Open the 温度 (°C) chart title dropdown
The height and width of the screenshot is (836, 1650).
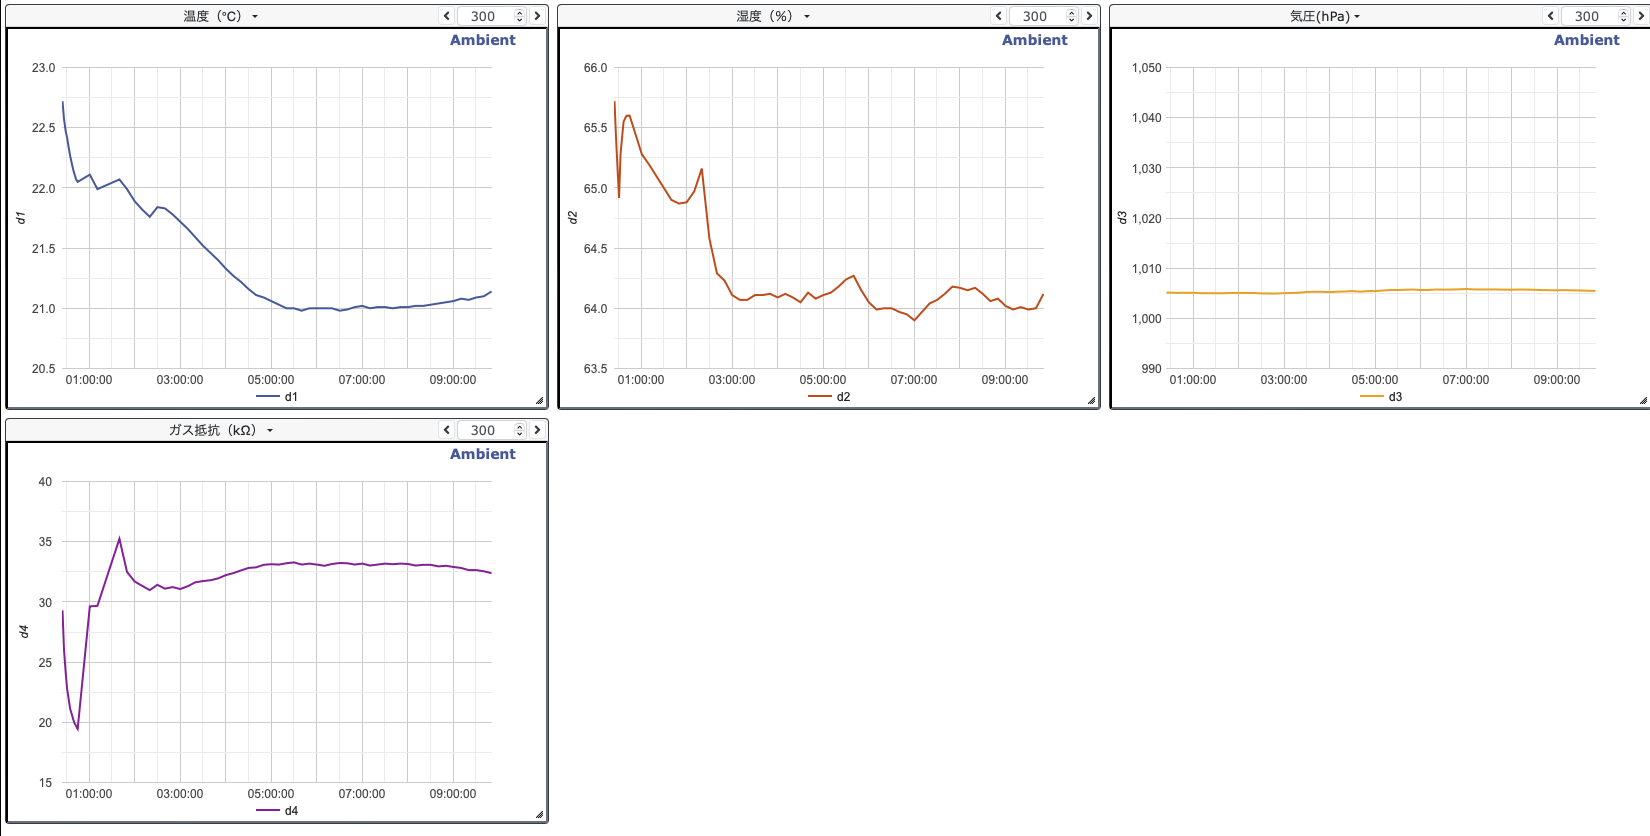(x=221, y=16)
